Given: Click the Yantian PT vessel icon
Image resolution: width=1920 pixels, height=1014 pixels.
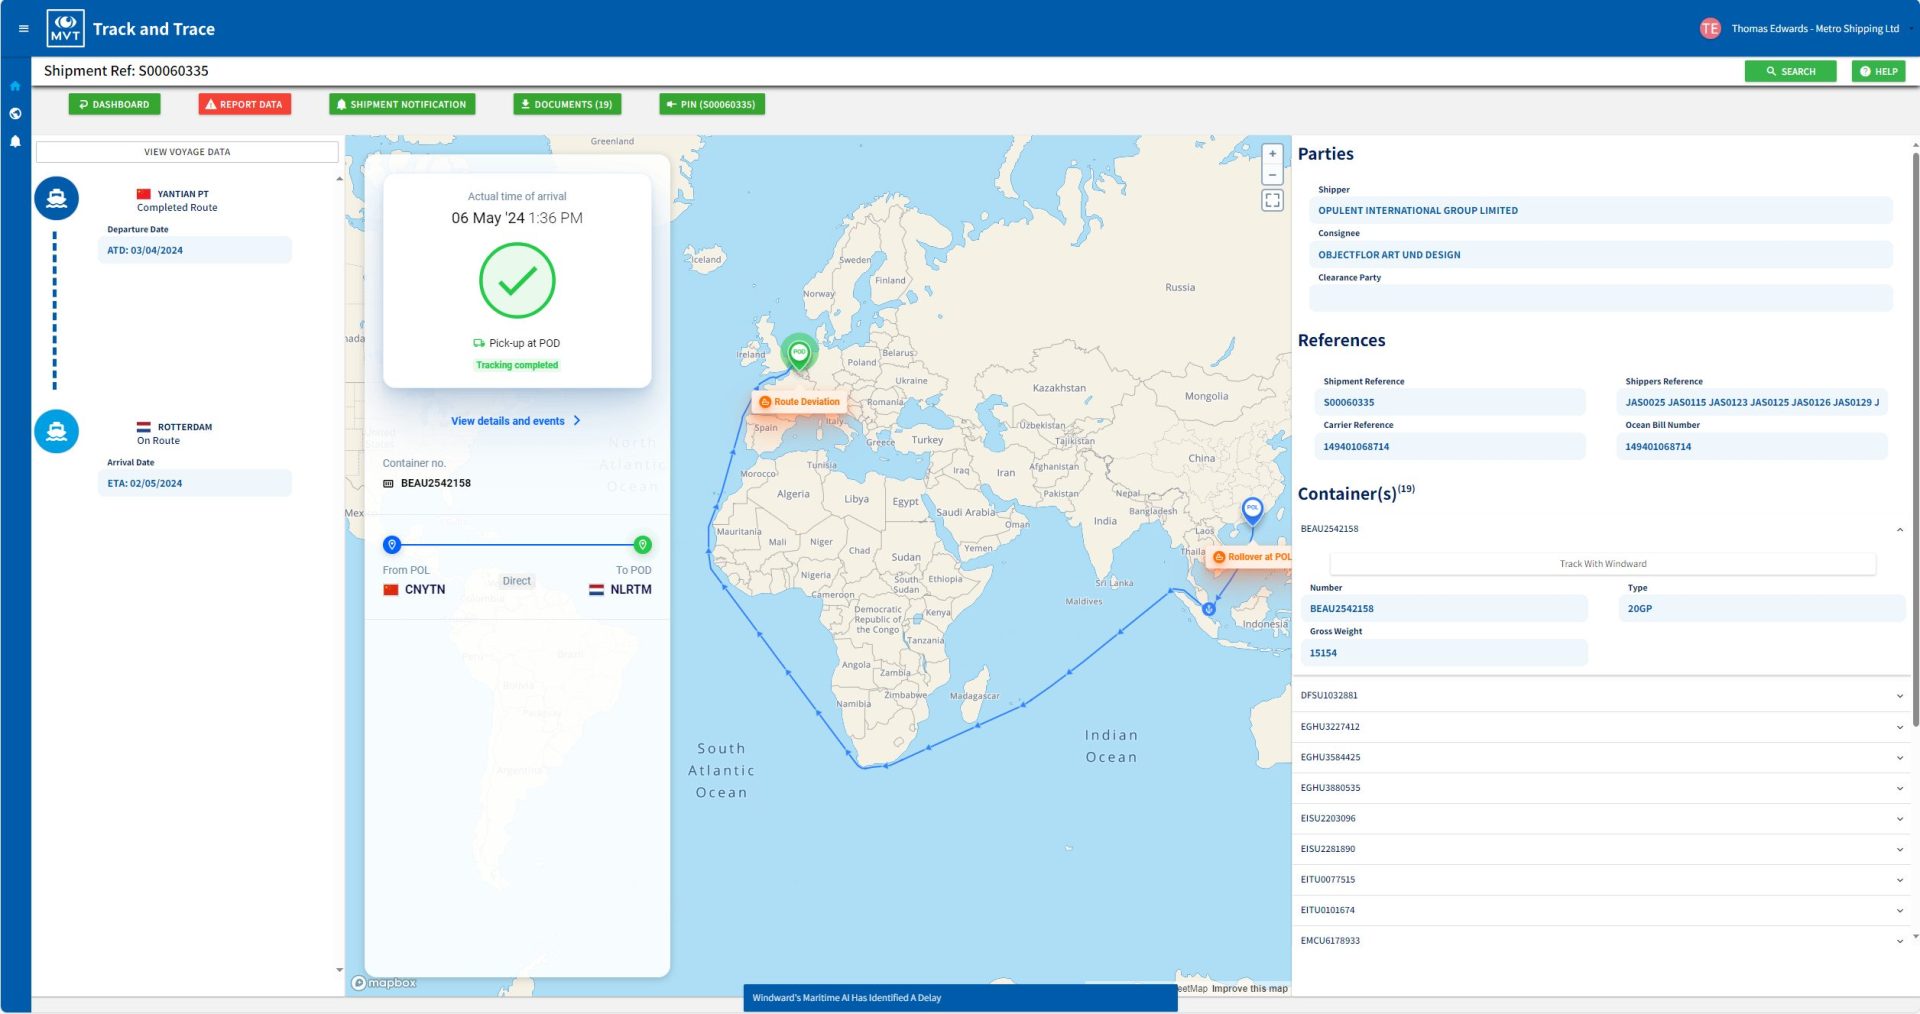Looking at the screenshot, I should pos(57,198).
